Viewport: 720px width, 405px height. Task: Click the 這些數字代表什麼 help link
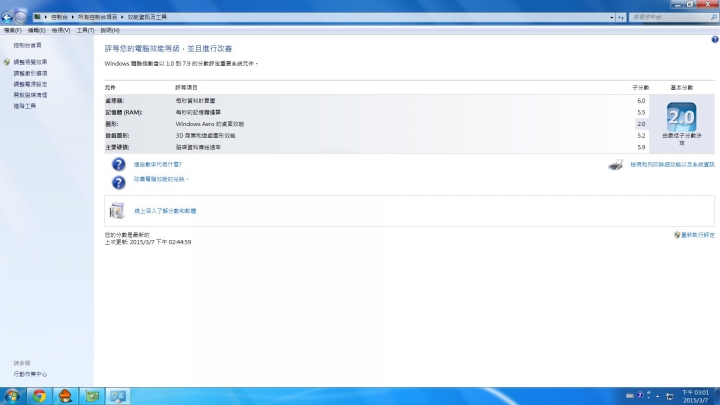pos(158,164)
